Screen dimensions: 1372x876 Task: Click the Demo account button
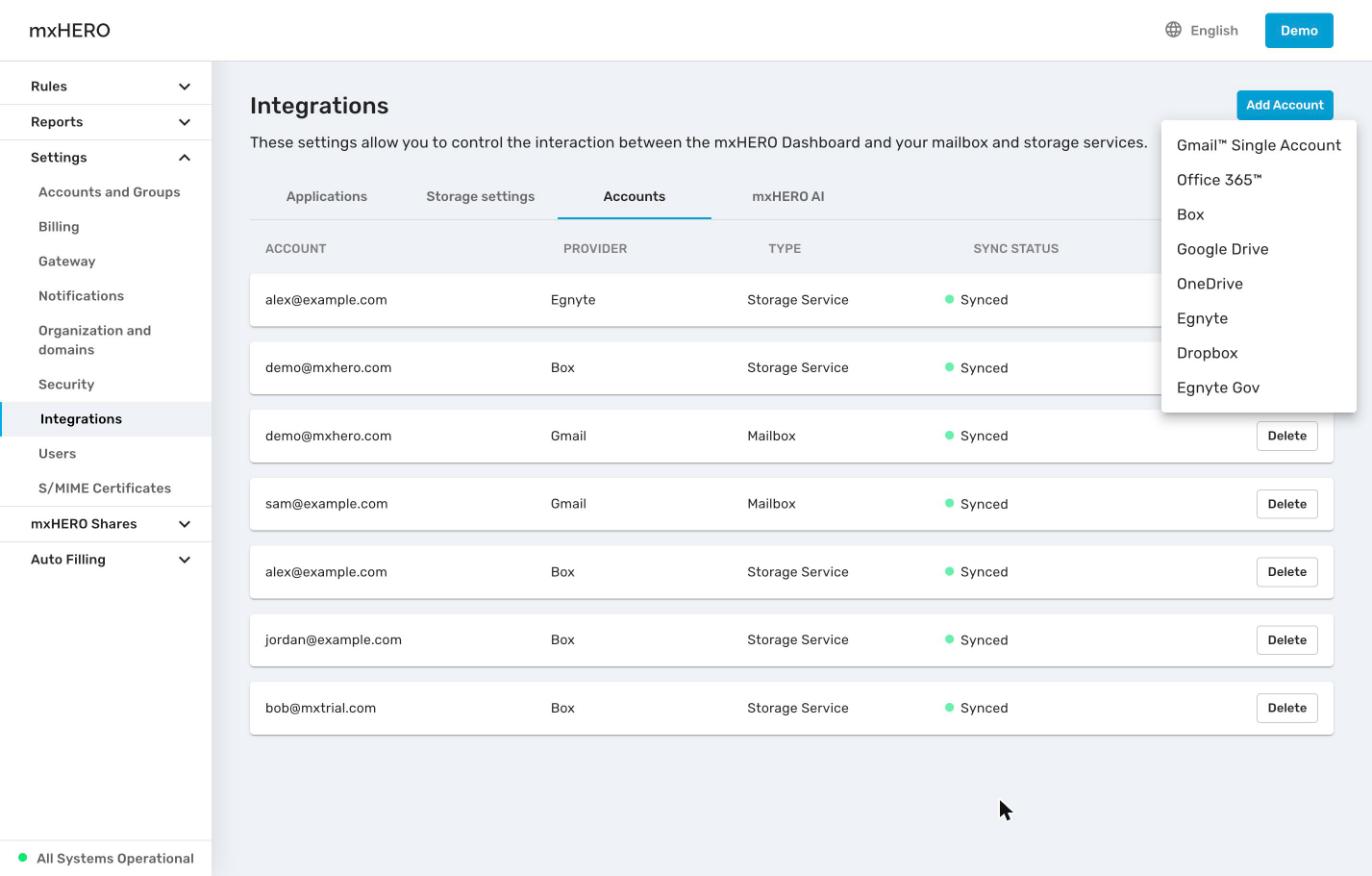pos(1299,30)
